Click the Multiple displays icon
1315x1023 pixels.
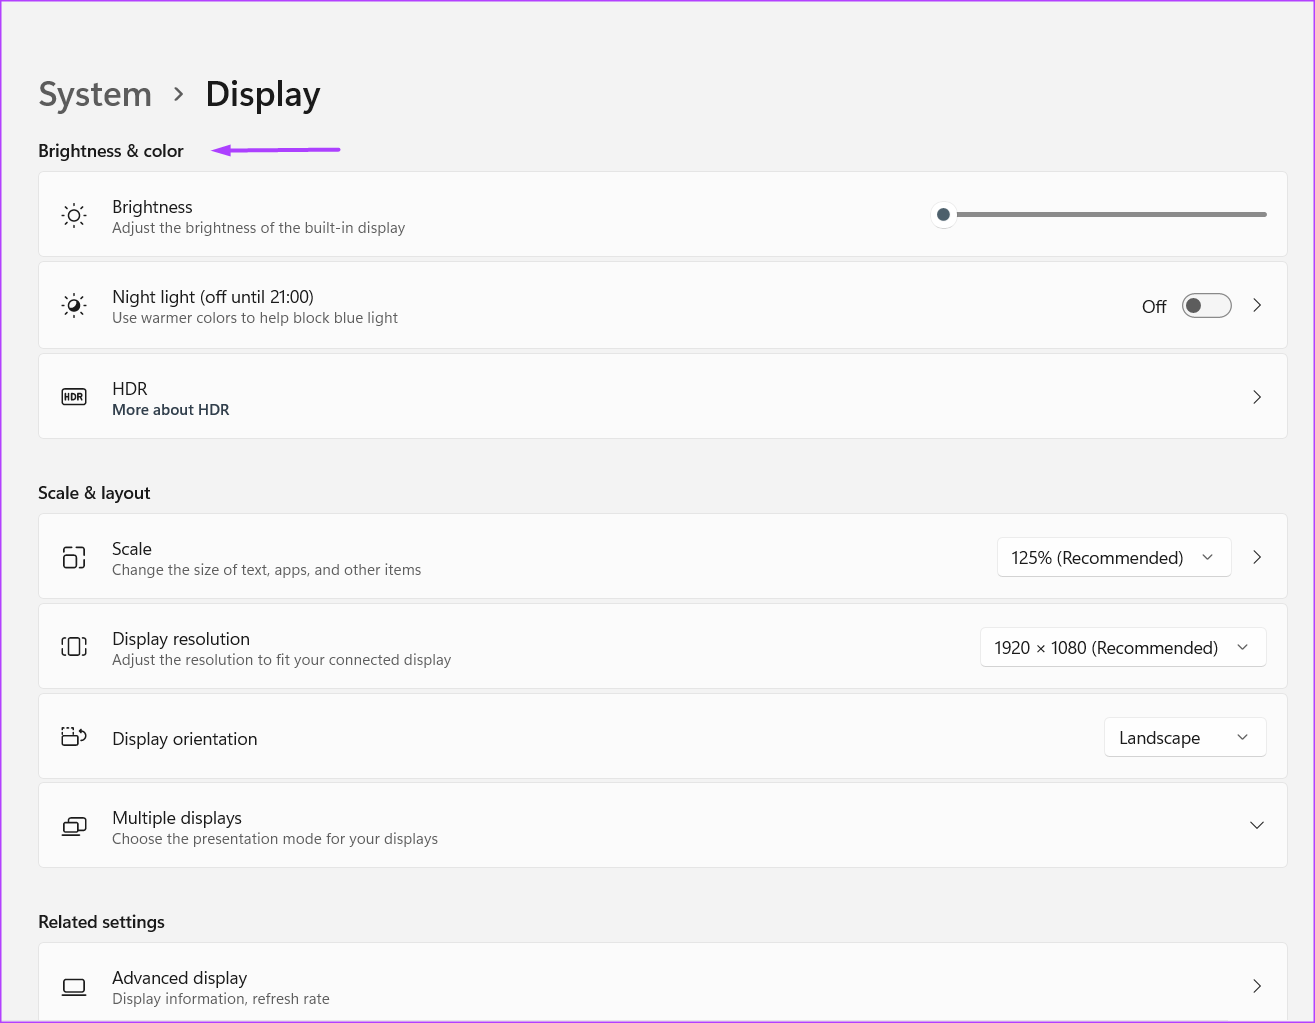tap(74, 826)
